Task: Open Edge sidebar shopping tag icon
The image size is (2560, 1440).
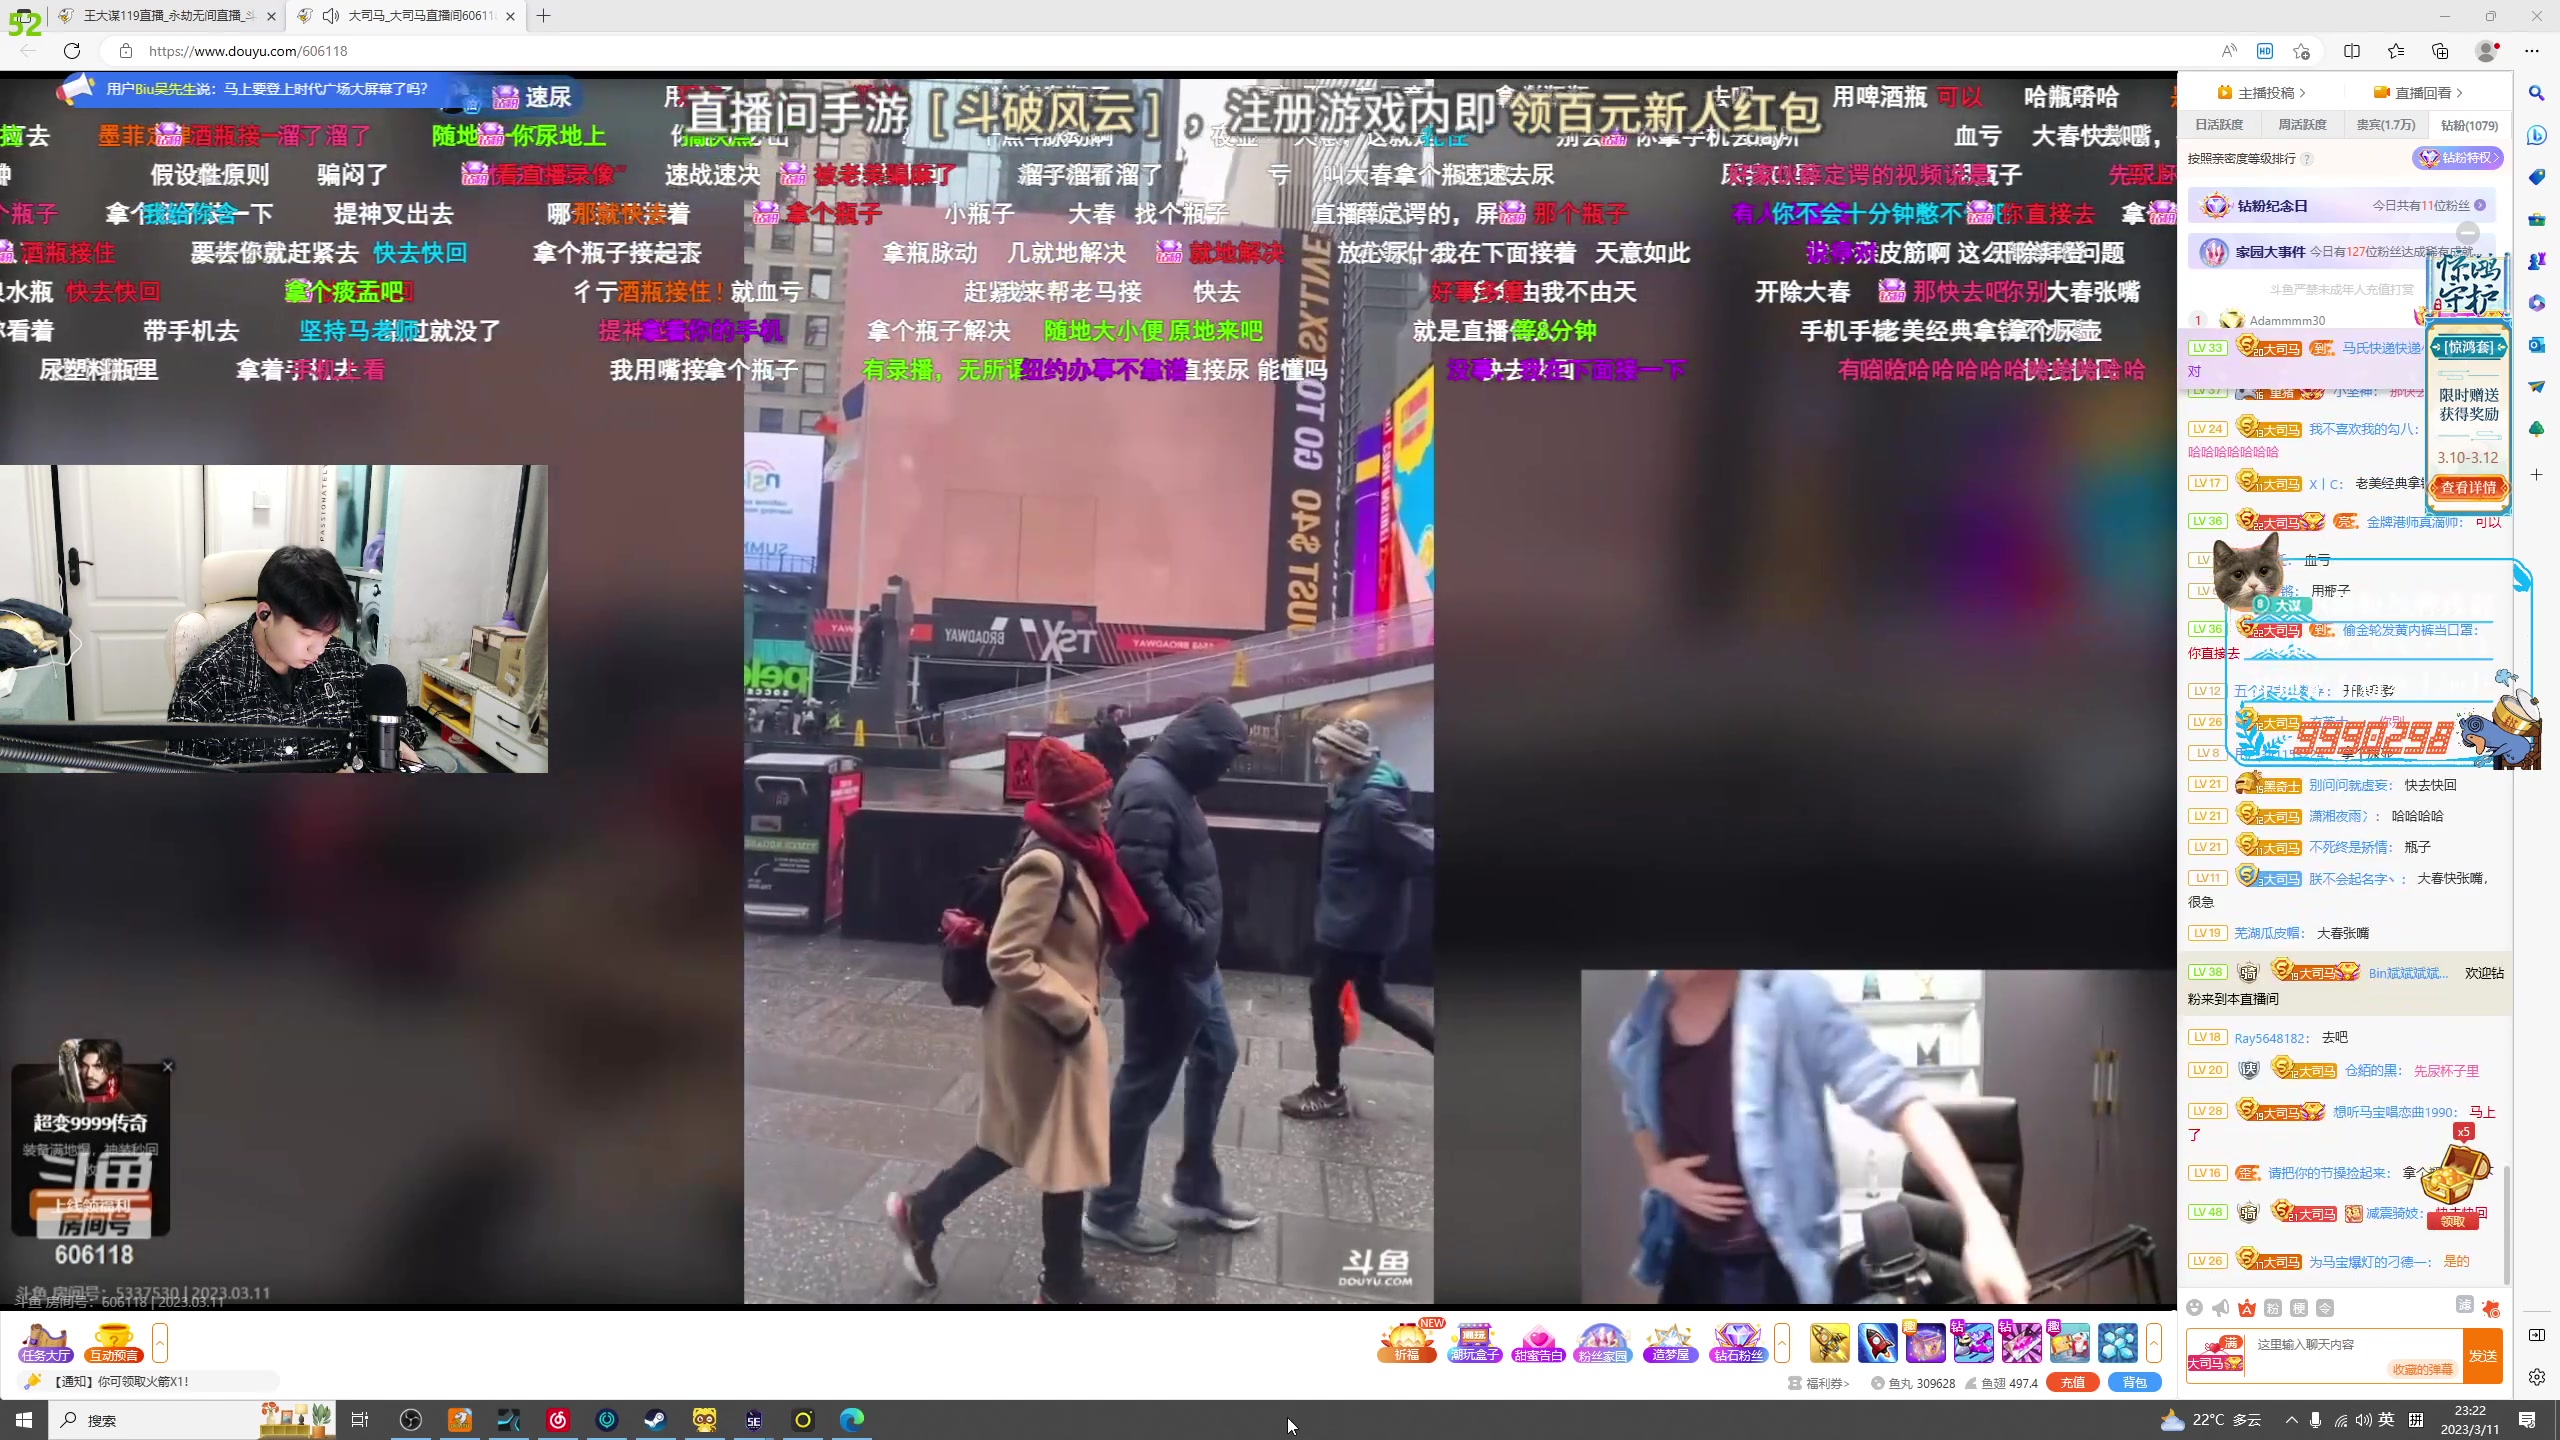Action: 2536,177
